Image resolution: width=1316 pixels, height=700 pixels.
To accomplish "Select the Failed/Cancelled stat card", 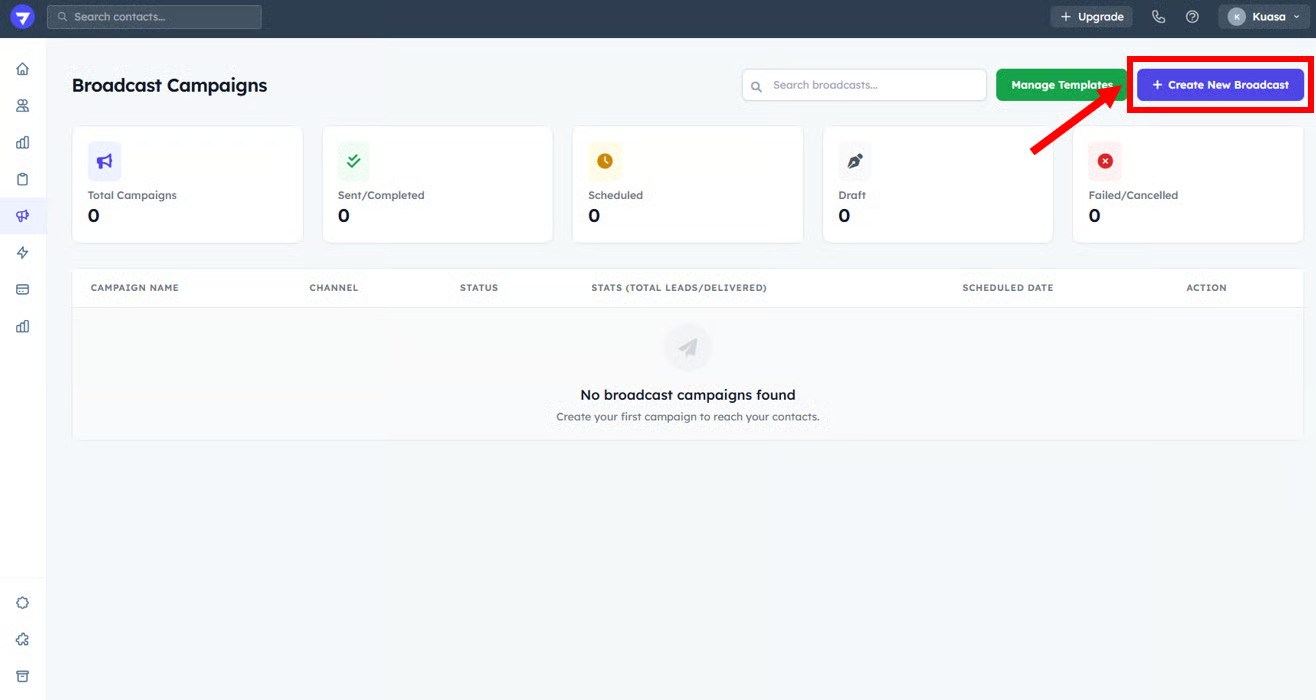I will tap(1187, 184).
